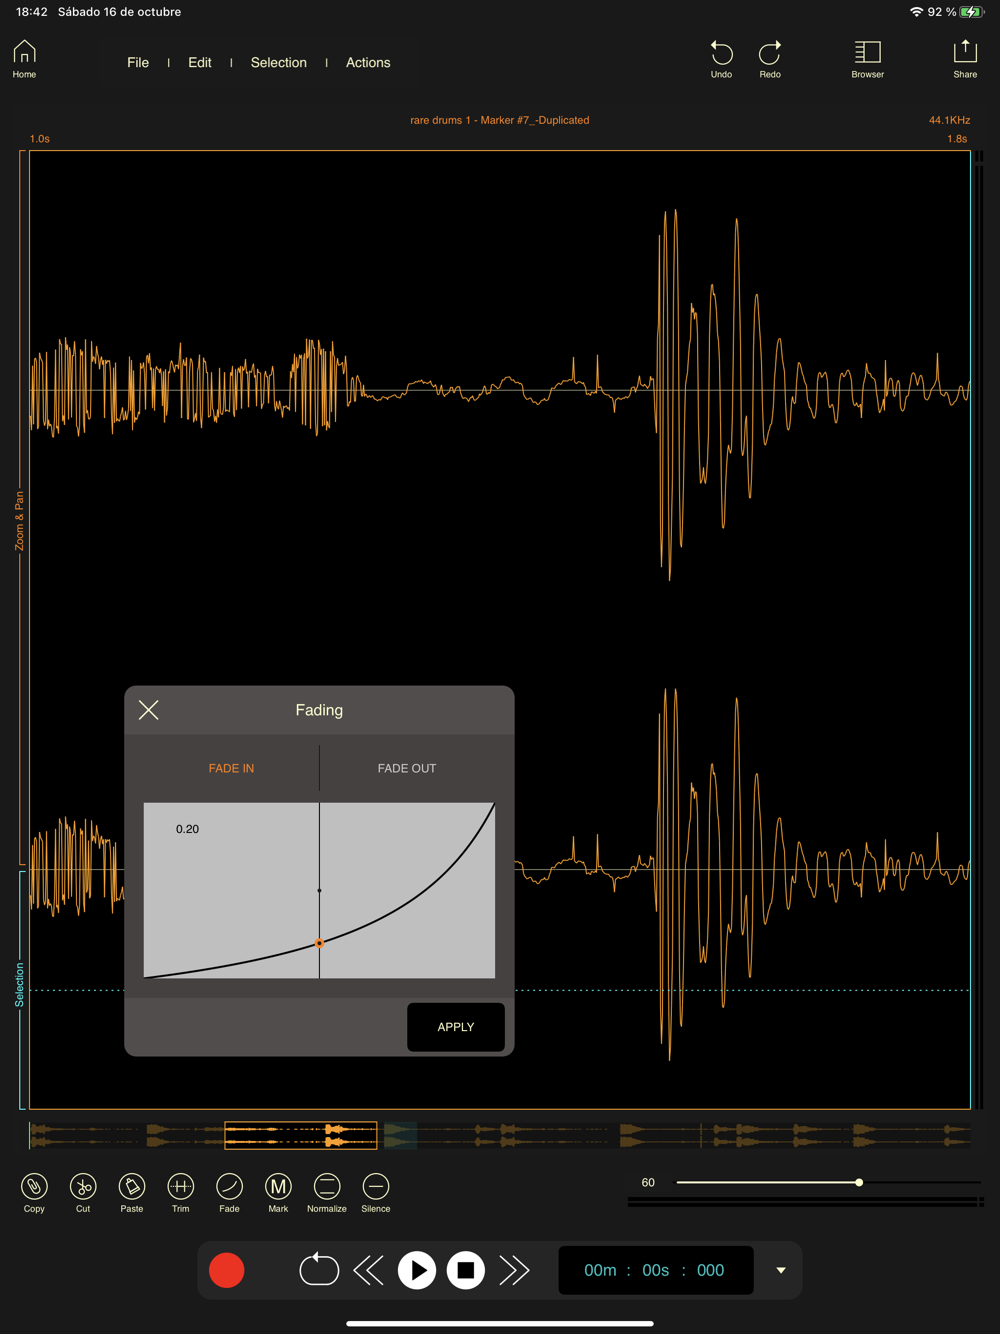The image size is (1000, 1334).
Task: Undo the last edit
Action: (721, 59)
